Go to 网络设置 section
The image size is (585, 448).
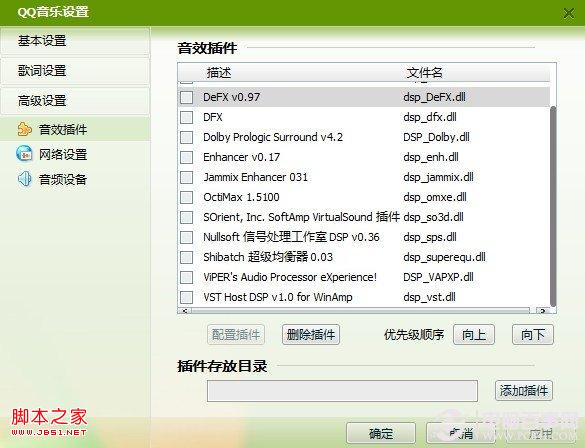pos(63,154)
